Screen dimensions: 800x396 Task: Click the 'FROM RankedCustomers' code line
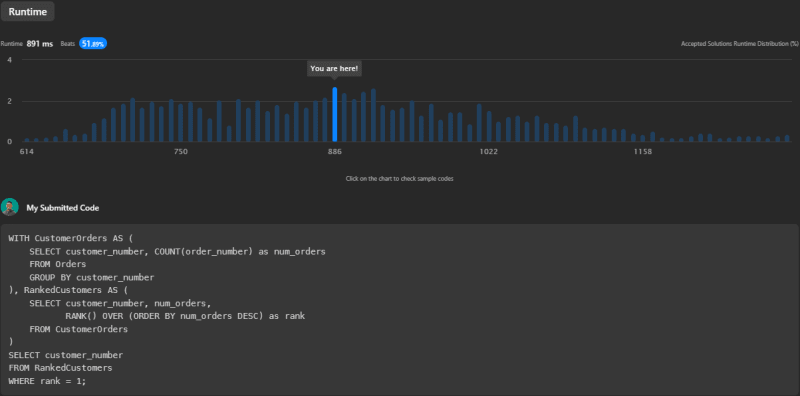(60, 368)
